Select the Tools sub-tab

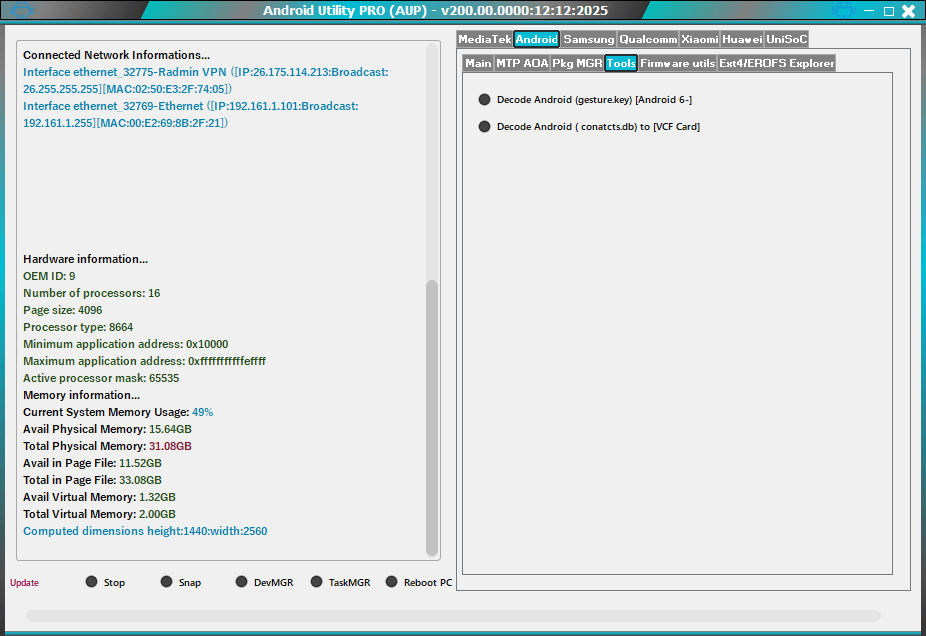621,63
